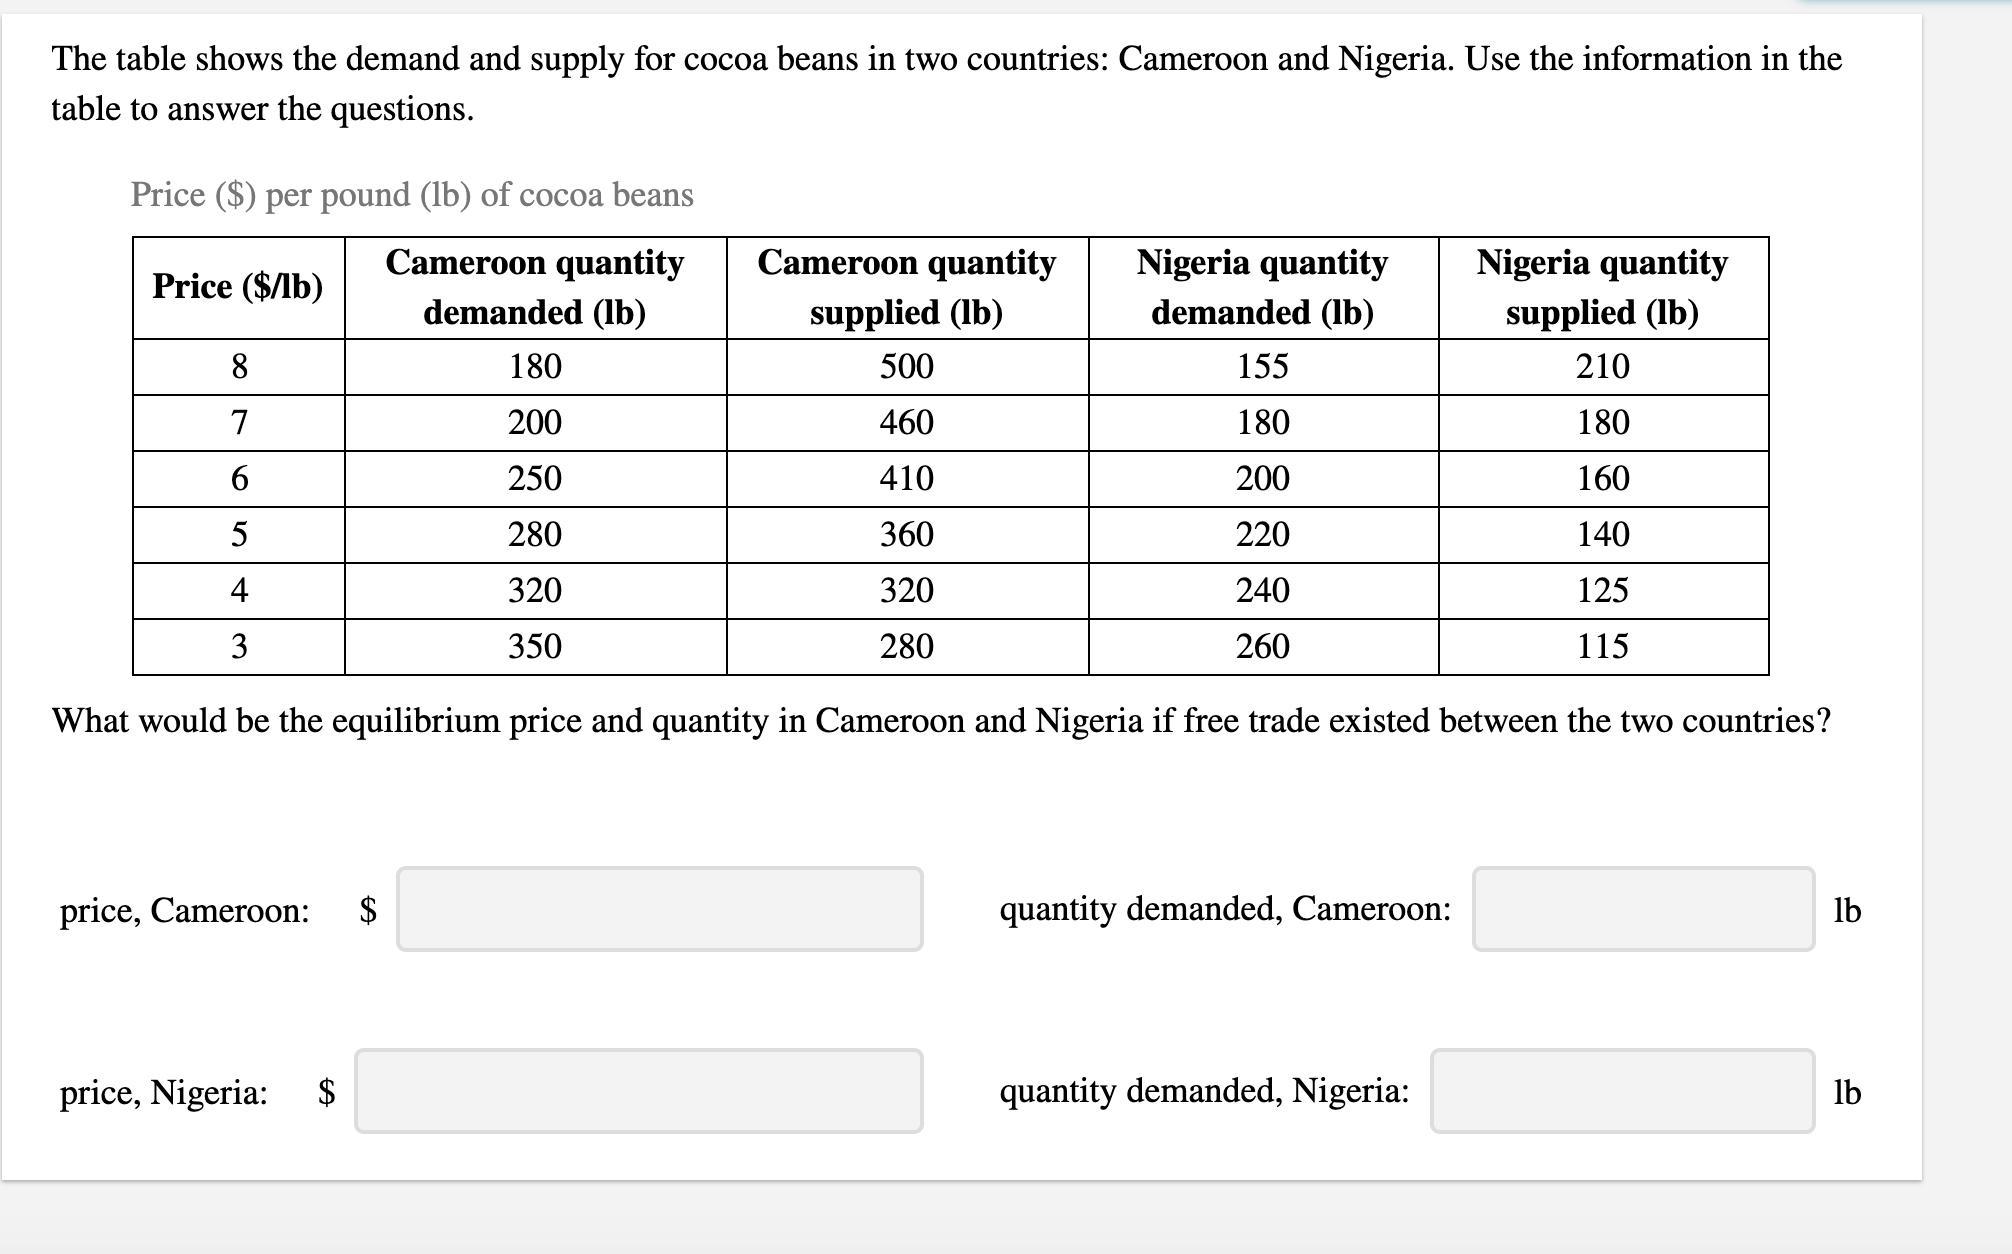Click the Price ($/lb) column header
Screen dimensions: 2012x1254
pyautogui.click(x=238, y=287)
